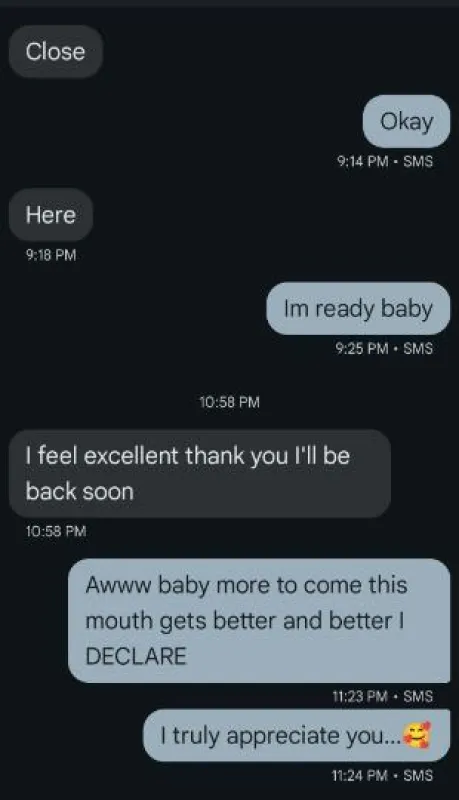Tap the SMS label beside 11:23 PM
Image resolution: width=459 pixels, height=800 pixels.
(x=418, y=696)
